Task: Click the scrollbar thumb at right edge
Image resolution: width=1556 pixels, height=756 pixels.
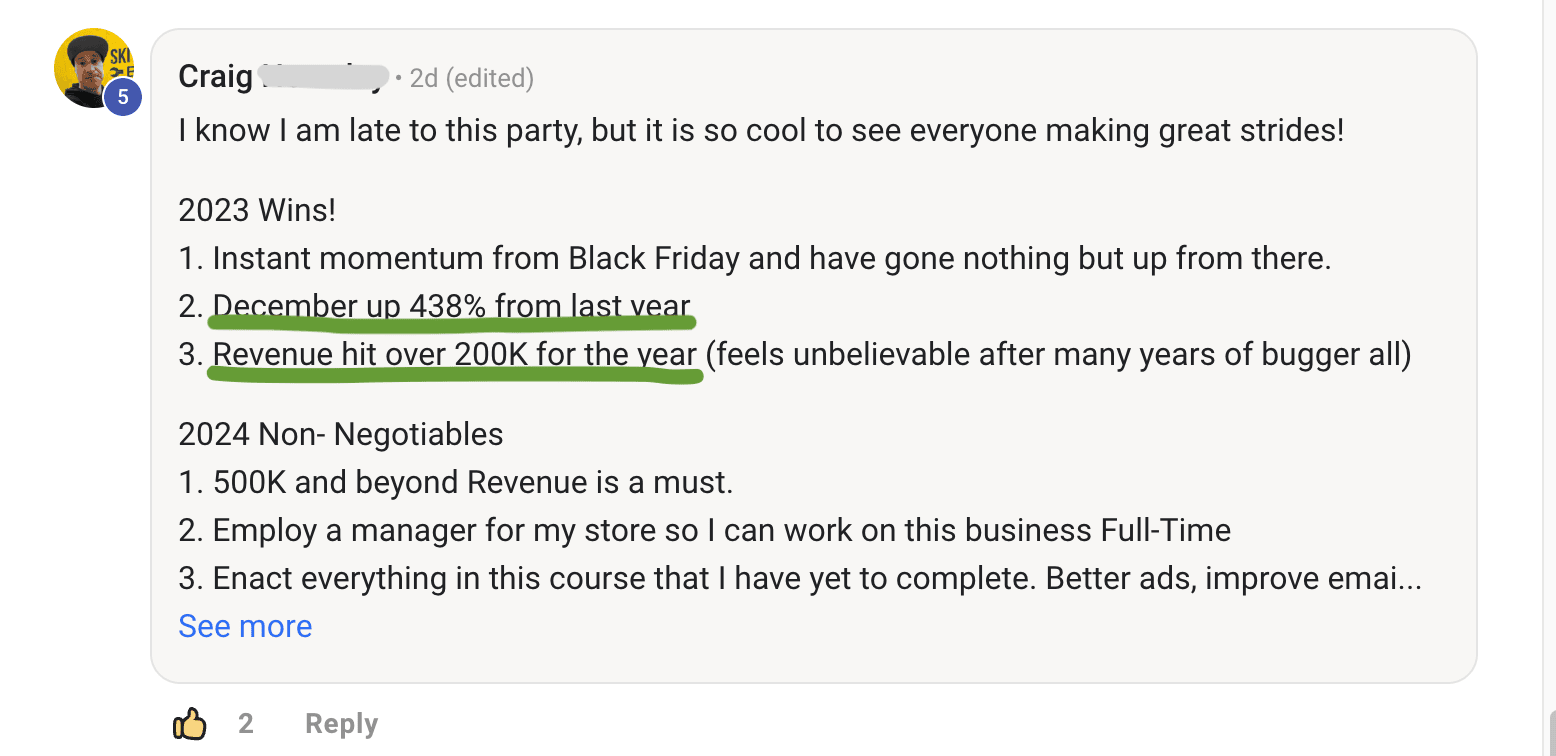Action: 1551,733
